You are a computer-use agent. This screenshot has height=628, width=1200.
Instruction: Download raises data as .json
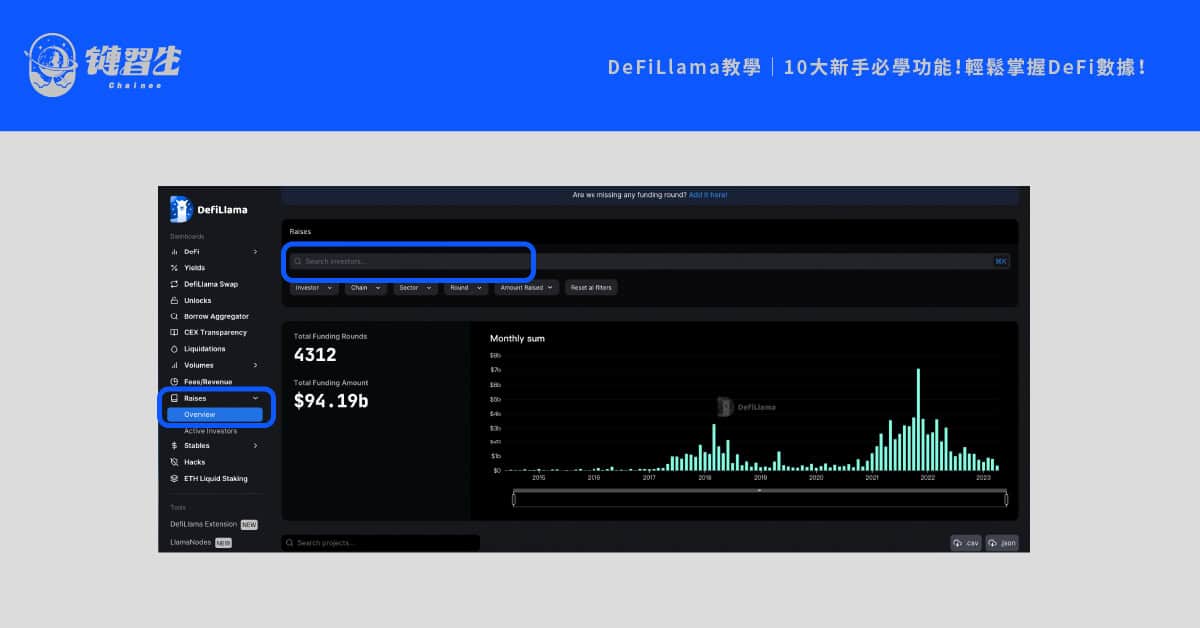coord(1002,543)
